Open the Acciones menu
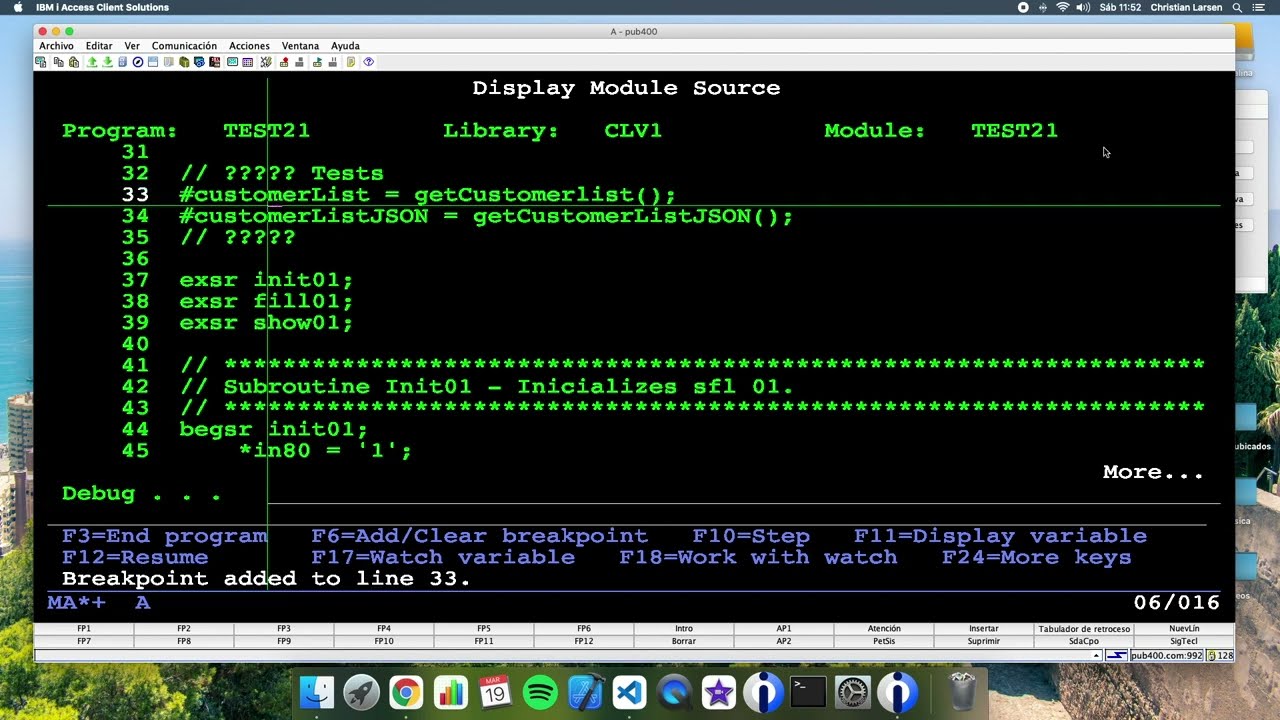Screen dimensions: 1280x720 (x=249, y=46)
